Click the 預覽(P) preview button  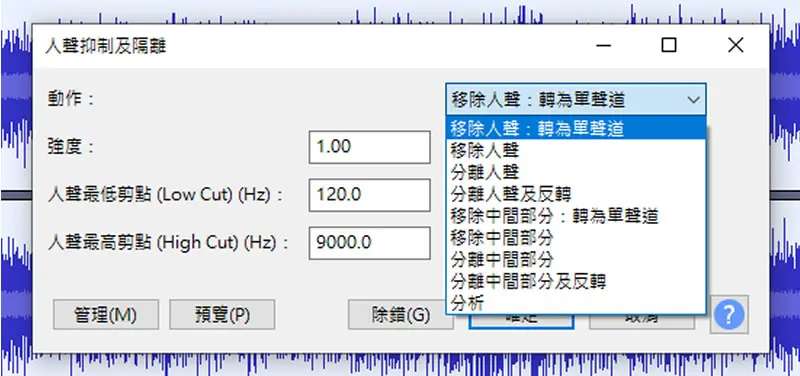[x=222, y=315]
